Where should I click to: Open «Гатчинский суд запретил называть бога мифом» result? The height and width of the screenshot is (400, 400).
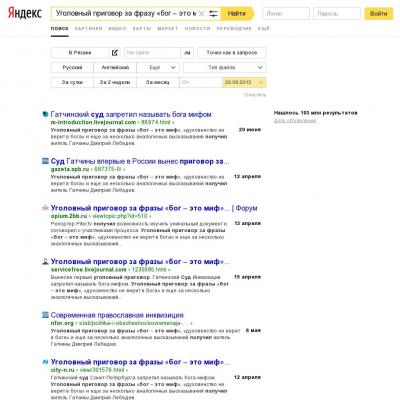coord(131,114)
